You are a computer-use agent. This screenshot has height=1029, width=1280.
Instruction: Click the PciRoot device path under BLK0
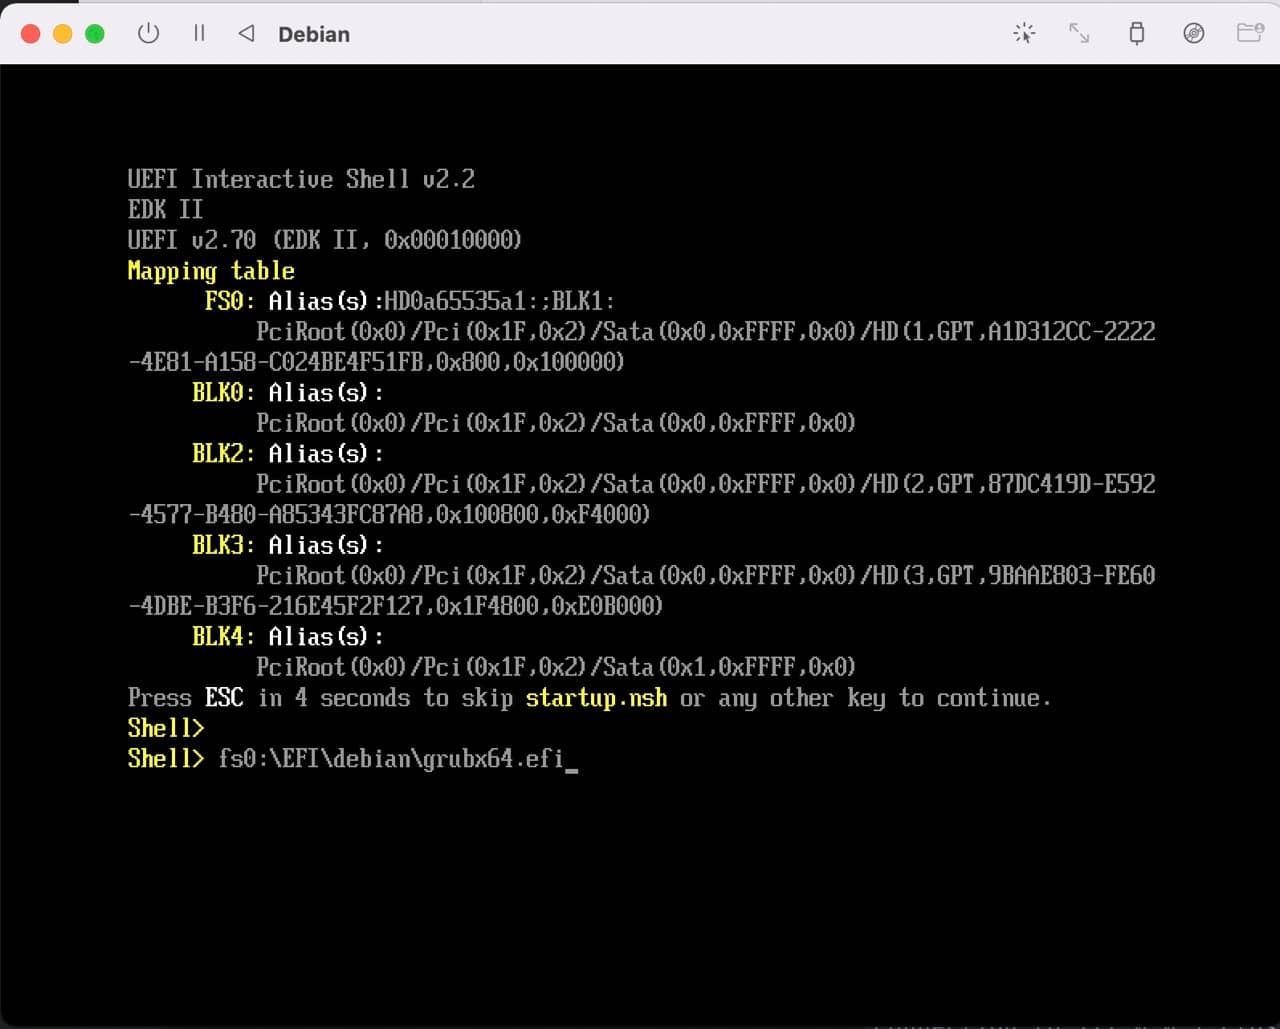coord(556,423)
